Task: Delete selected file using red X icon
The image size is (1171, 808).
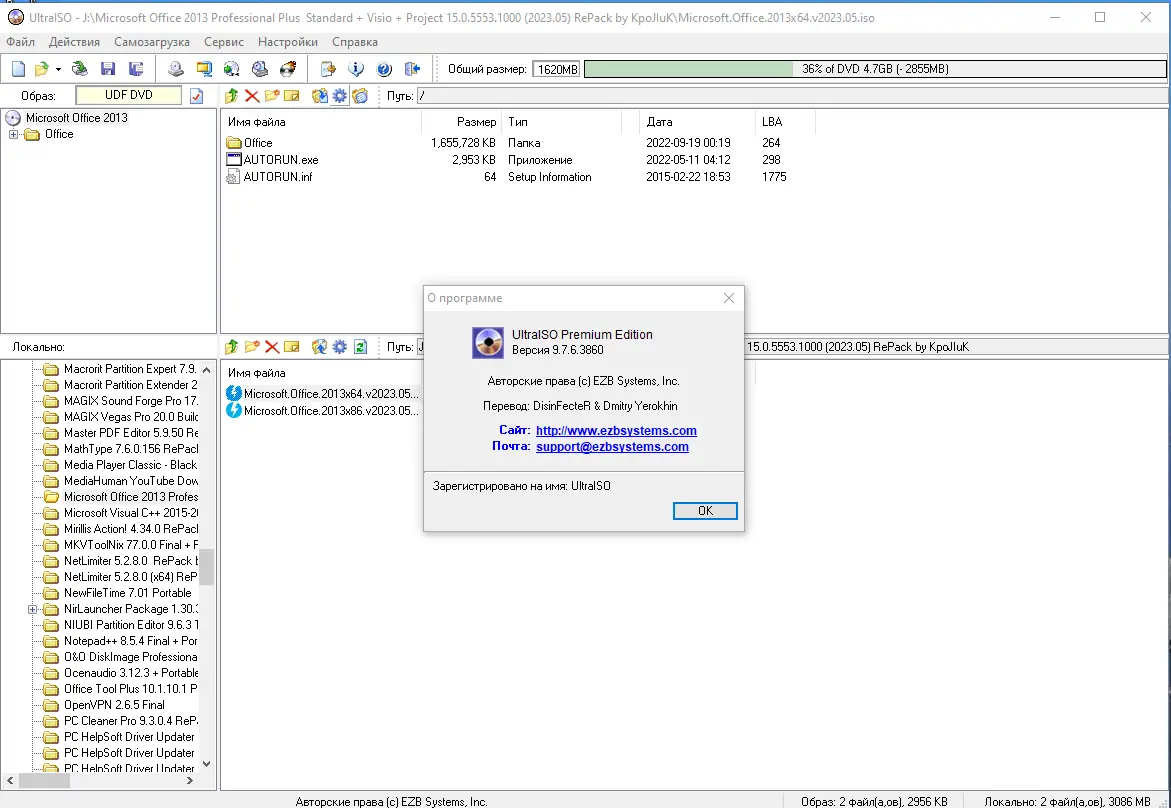Action: coord(252,95)
